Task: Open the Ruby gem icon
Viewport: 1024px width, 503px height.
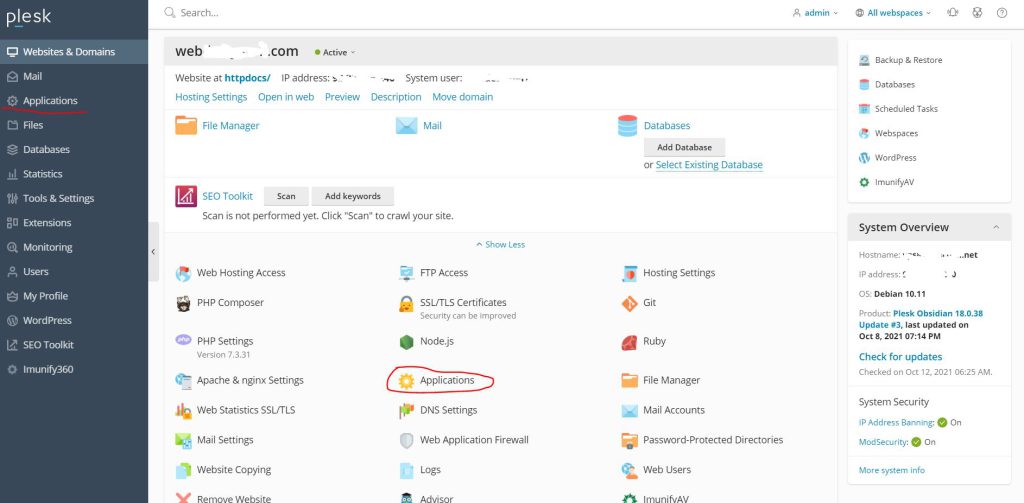Action: (629, 342)
